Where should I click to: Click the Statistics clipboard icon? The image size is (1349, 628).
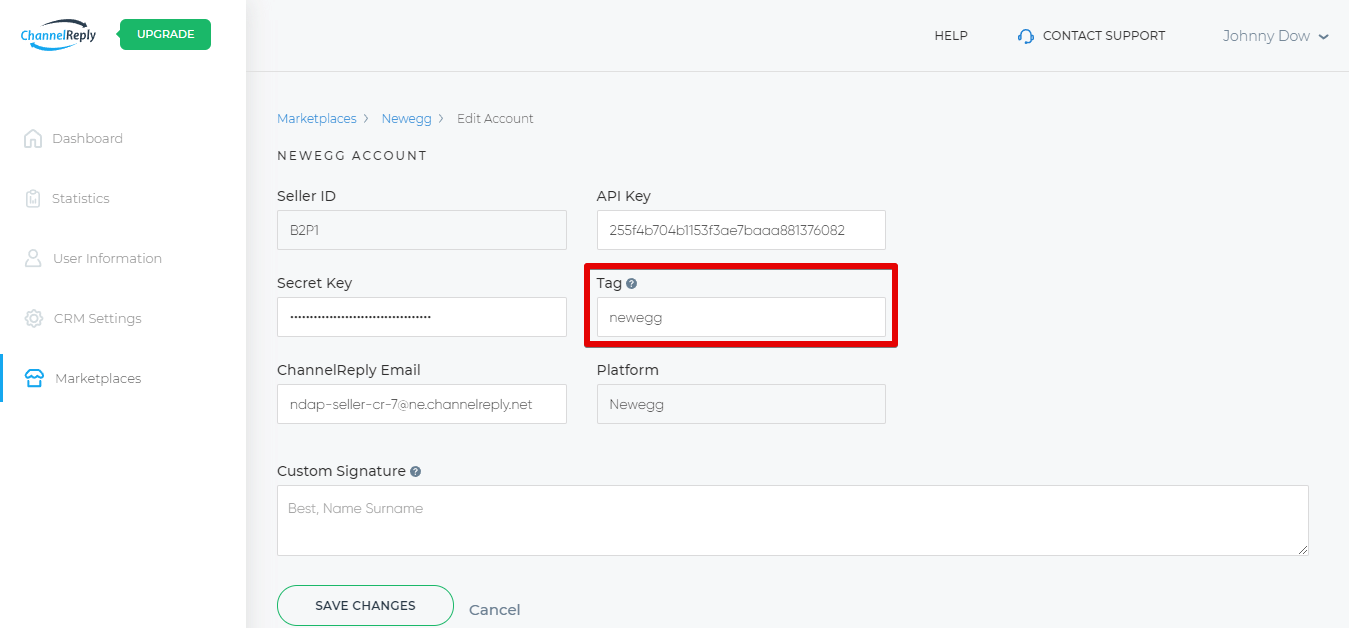point(33,198)
